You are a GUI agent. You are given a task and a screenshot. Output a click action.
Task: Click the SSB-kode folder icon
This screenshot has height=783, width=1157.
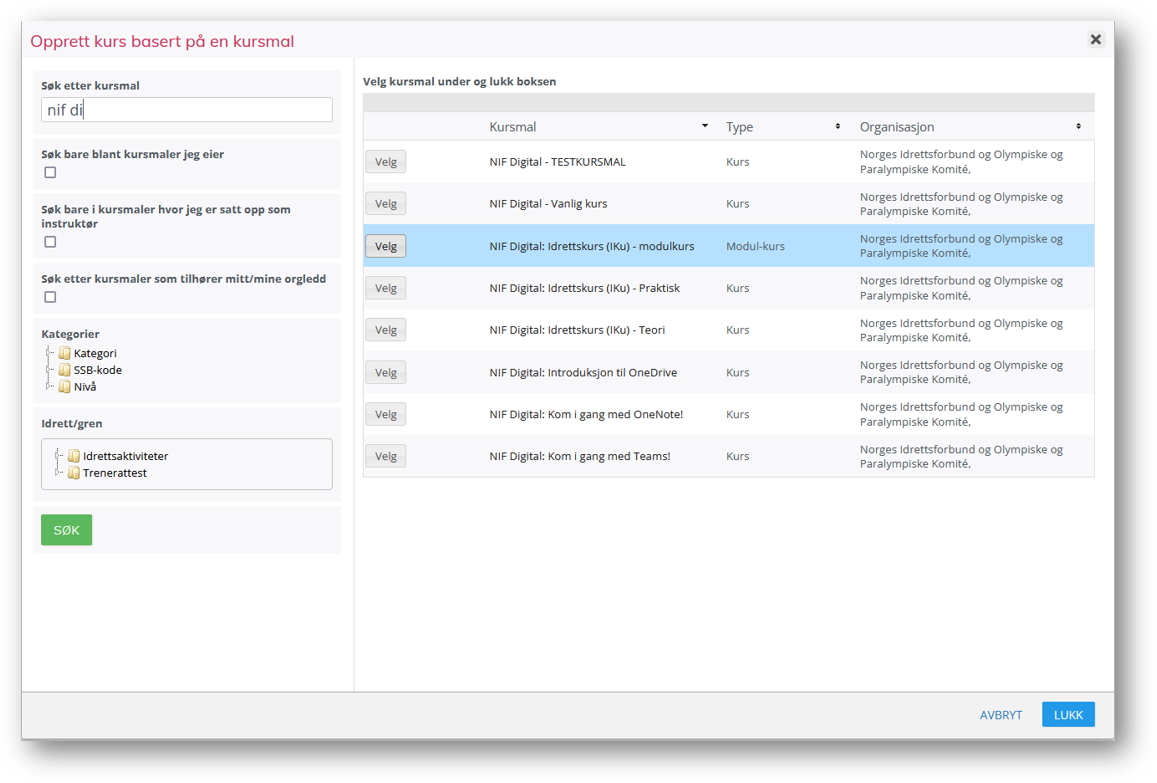point(65,370)
